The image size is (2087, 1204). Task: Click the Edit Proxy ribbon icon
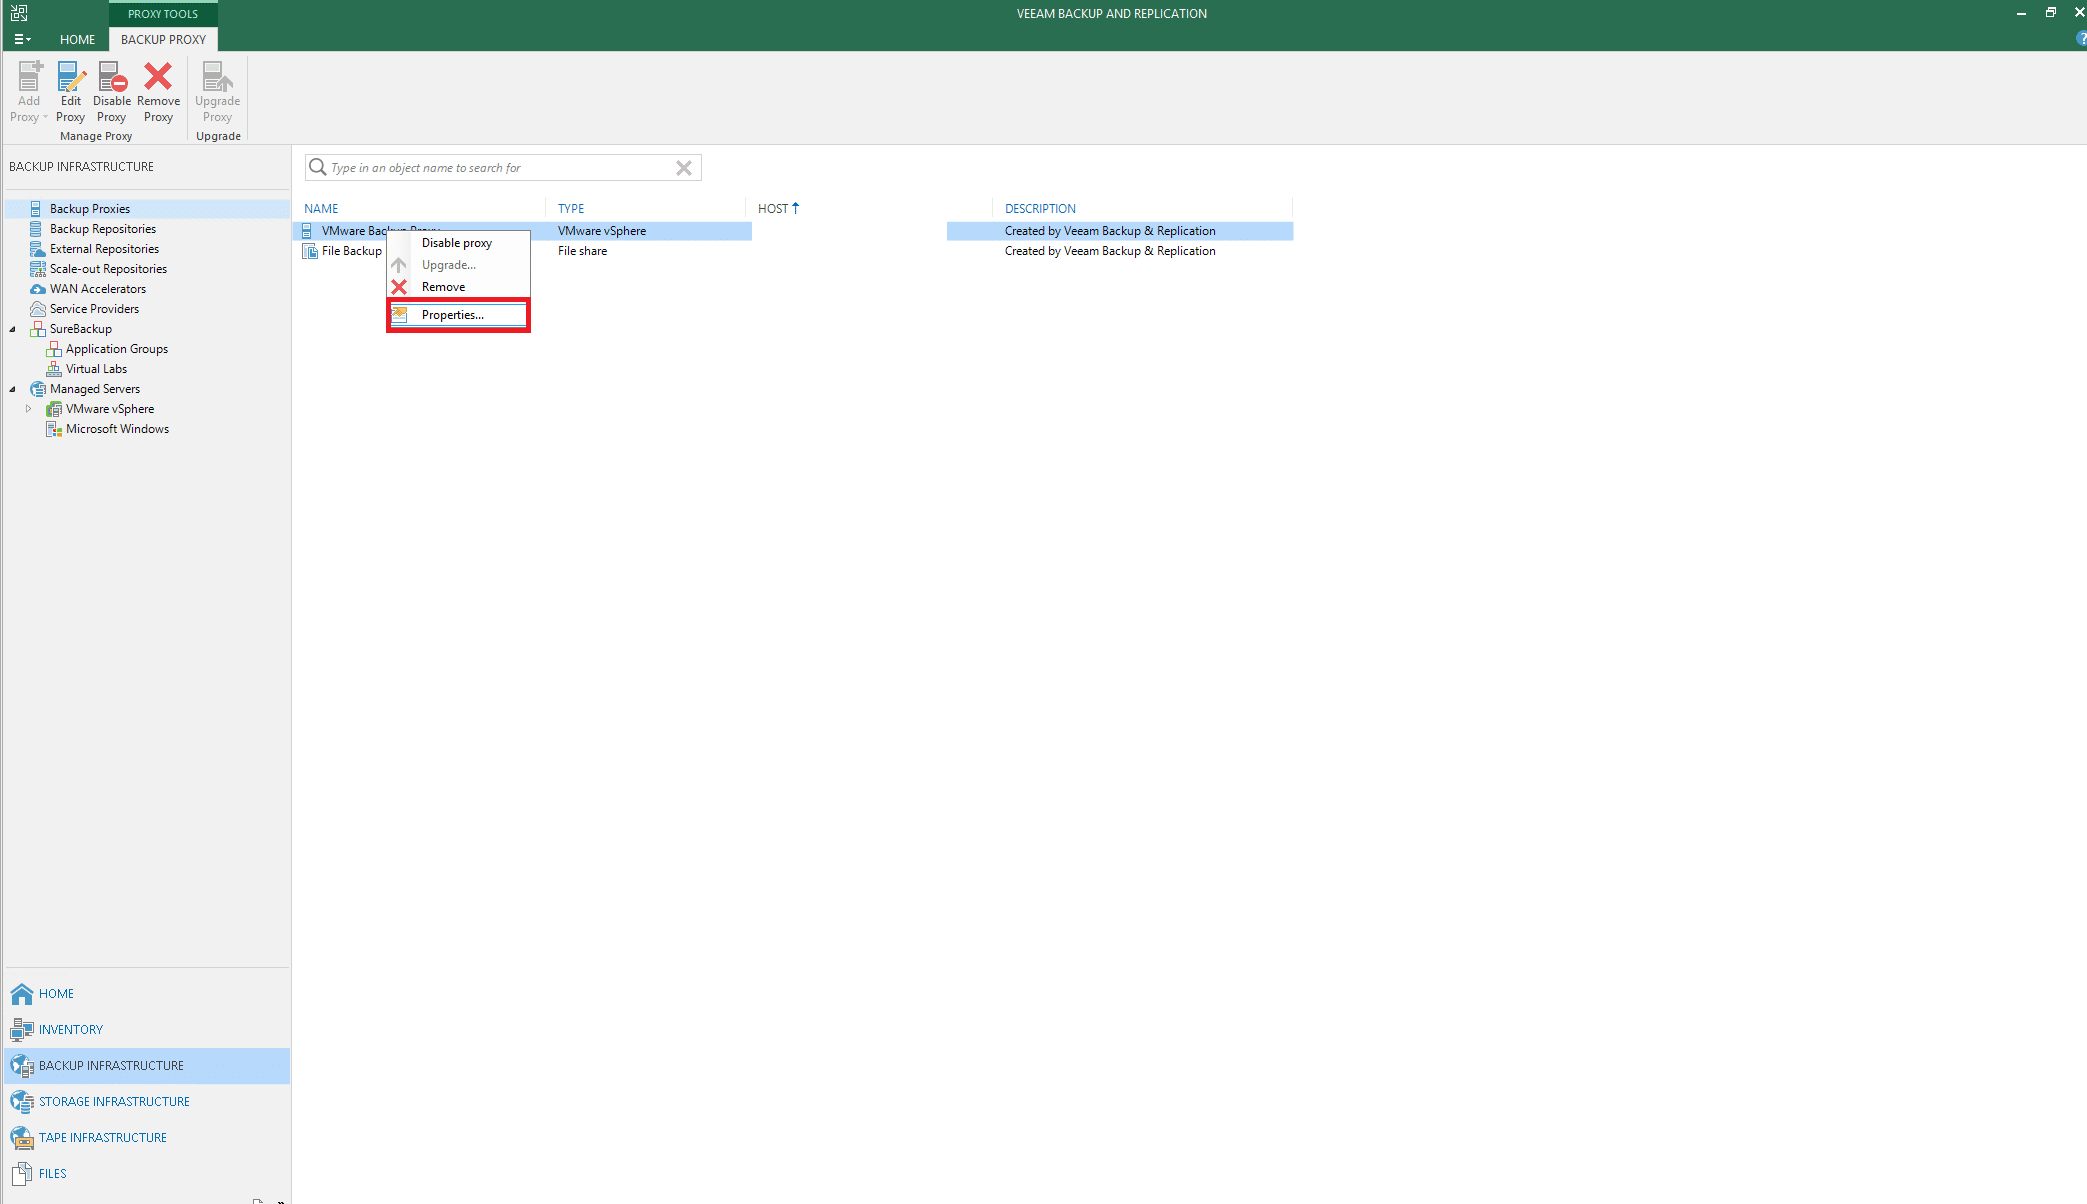(71, 77)
